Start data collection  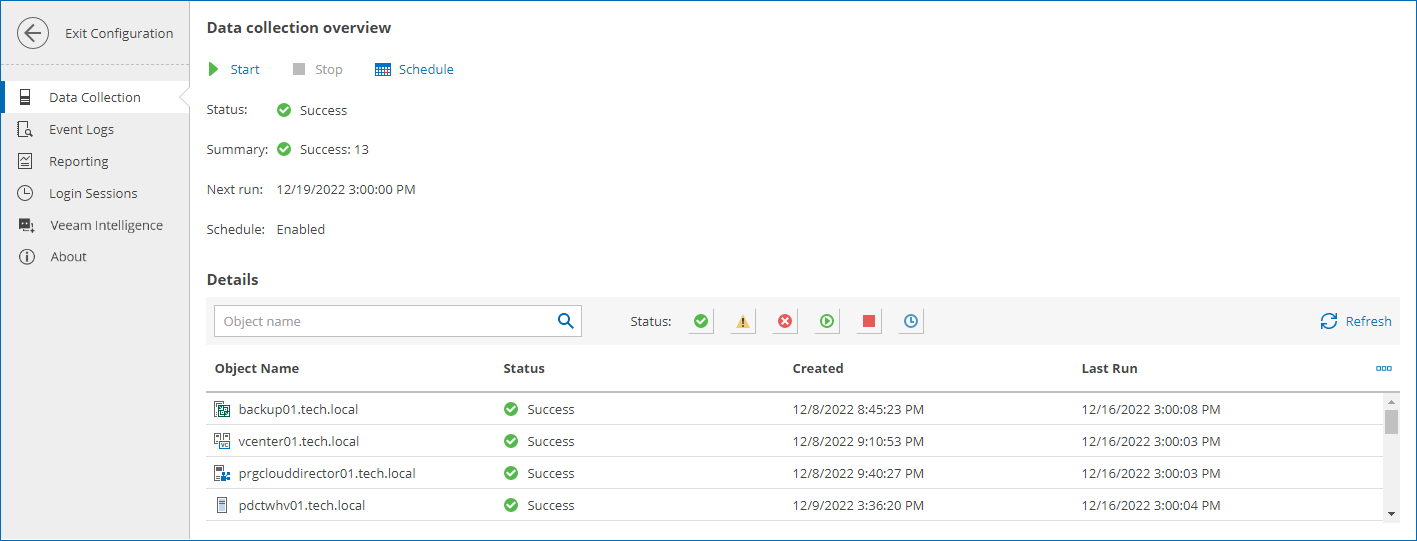(234, 69)
